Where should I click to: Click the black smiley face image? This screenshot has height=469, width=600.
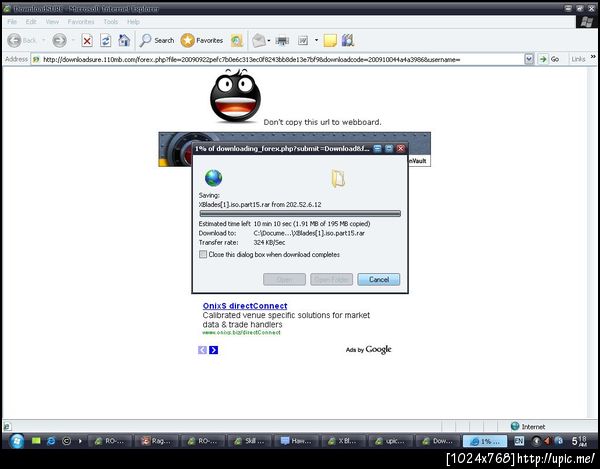[235, 96]
